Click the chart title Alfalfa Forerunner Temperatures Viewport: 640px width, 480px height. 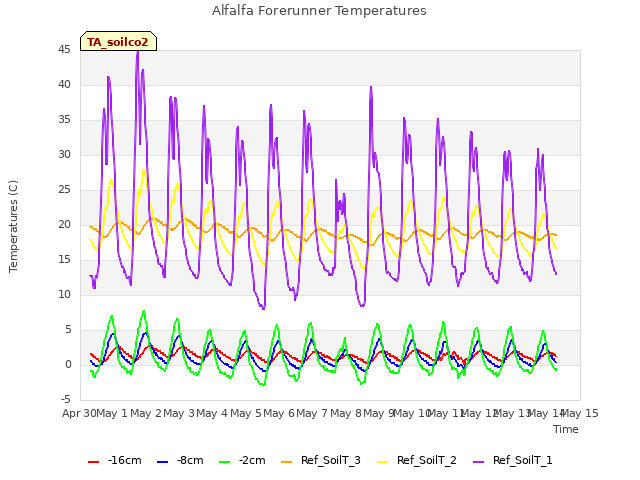click(x=319, y=11)
